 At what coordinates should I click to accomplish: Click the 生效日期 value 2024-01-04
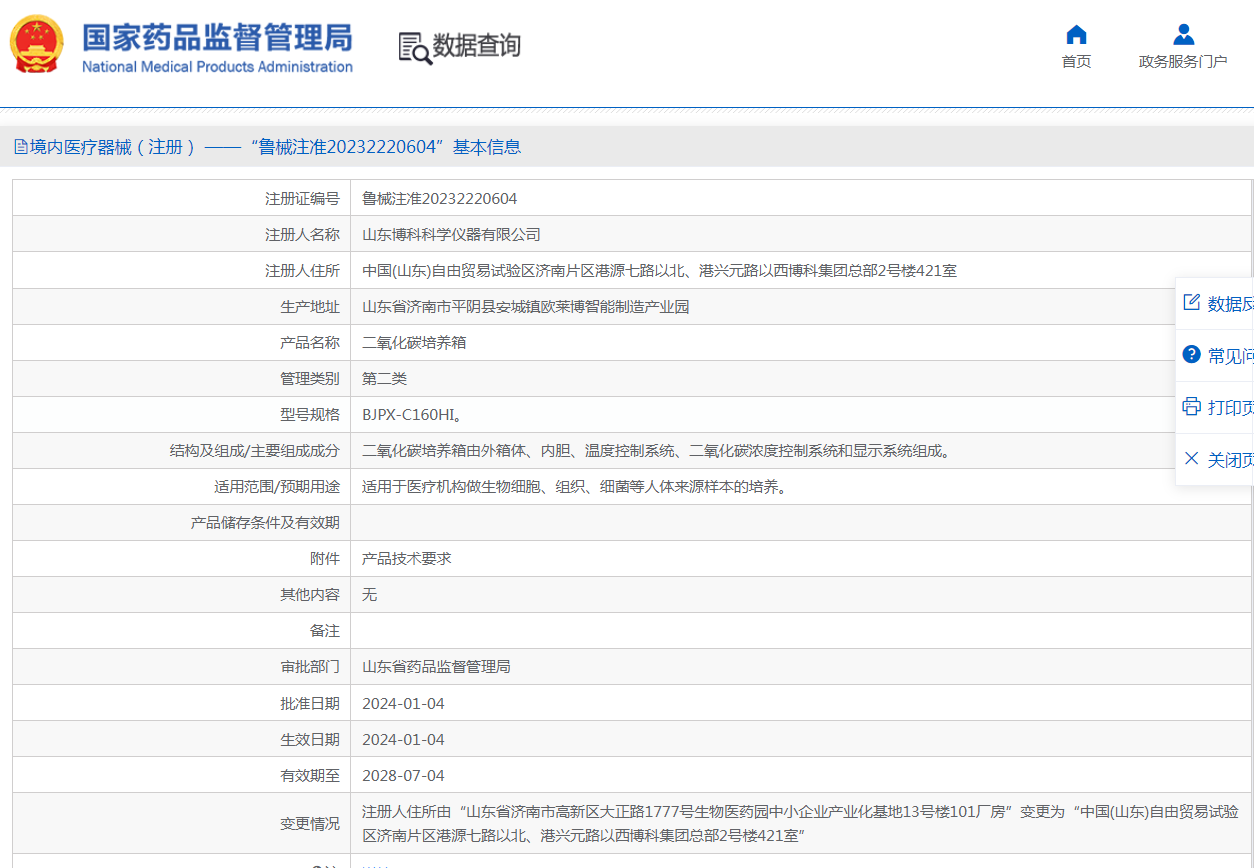[x=403, y=740]
